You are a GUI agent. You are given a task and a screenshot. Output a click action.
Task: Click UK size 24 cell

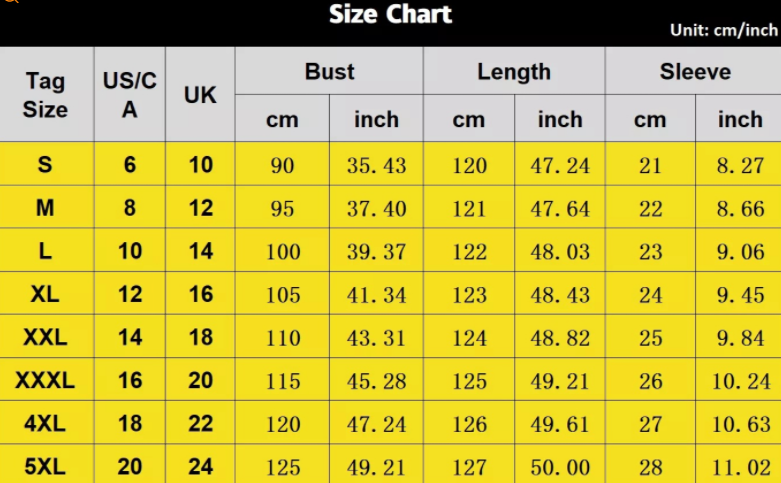201,467
